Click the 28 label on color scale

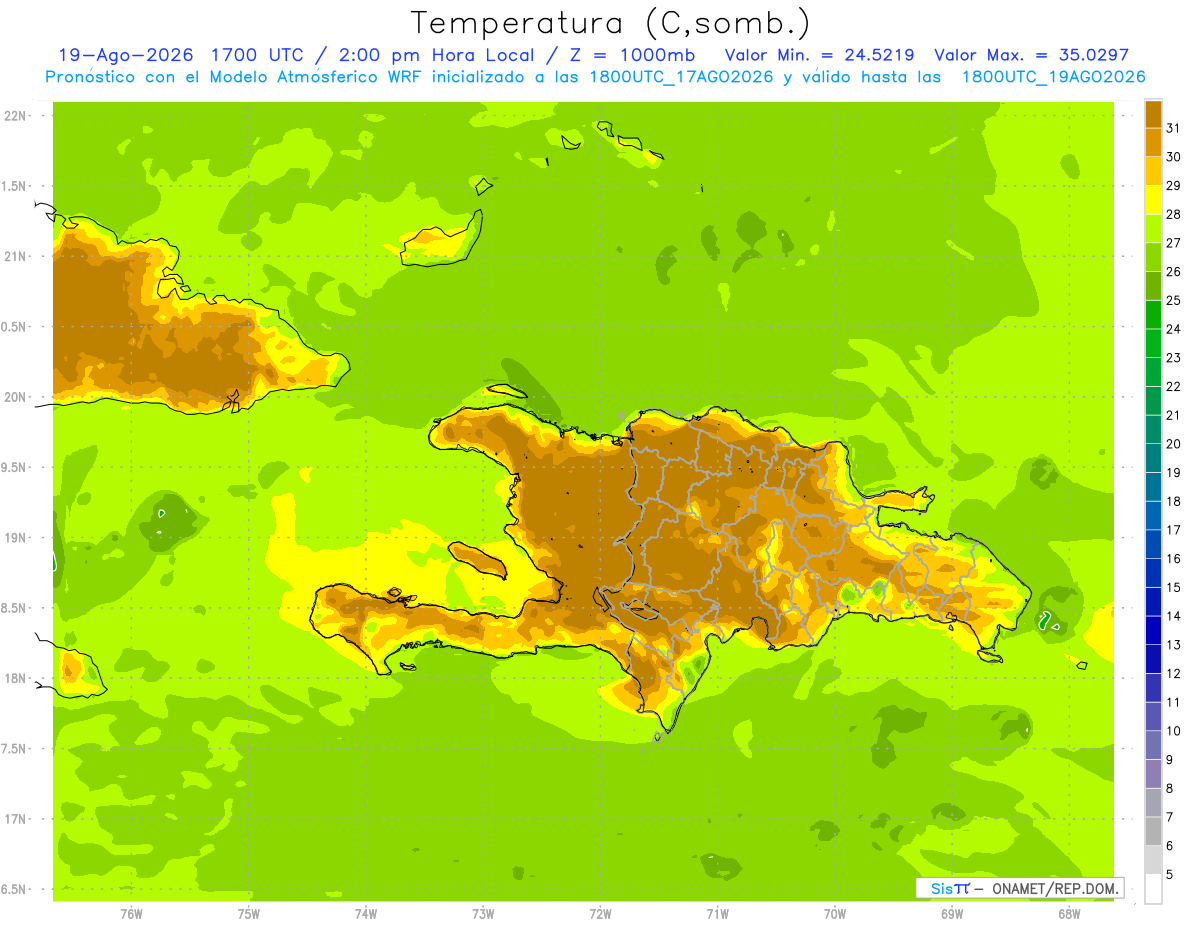(x=1173, y=214)
